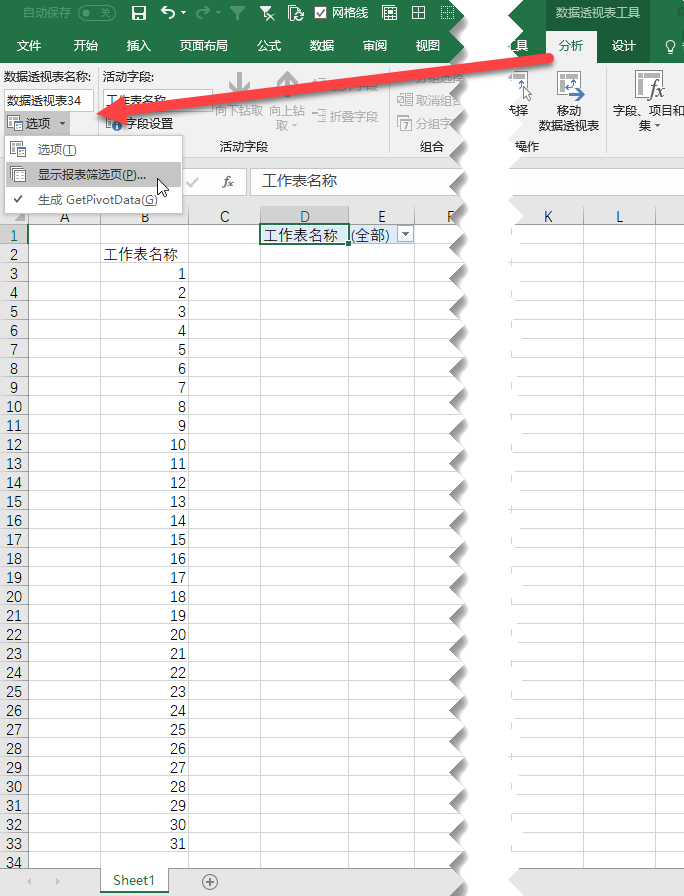Click the add new sheet plus icon

209,881
